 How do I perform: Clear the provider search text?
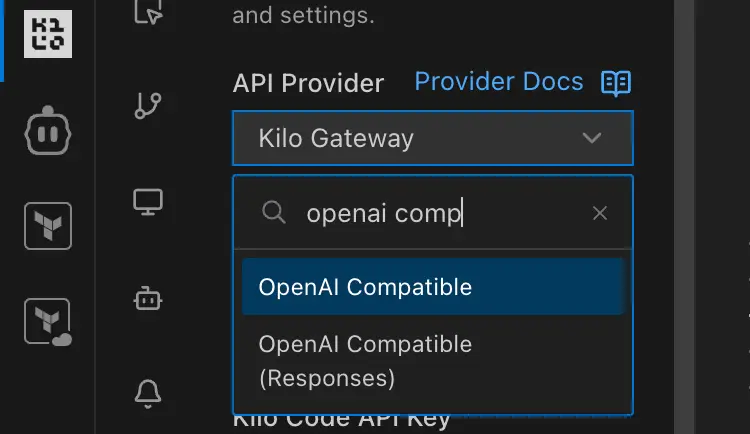point(600,213)
